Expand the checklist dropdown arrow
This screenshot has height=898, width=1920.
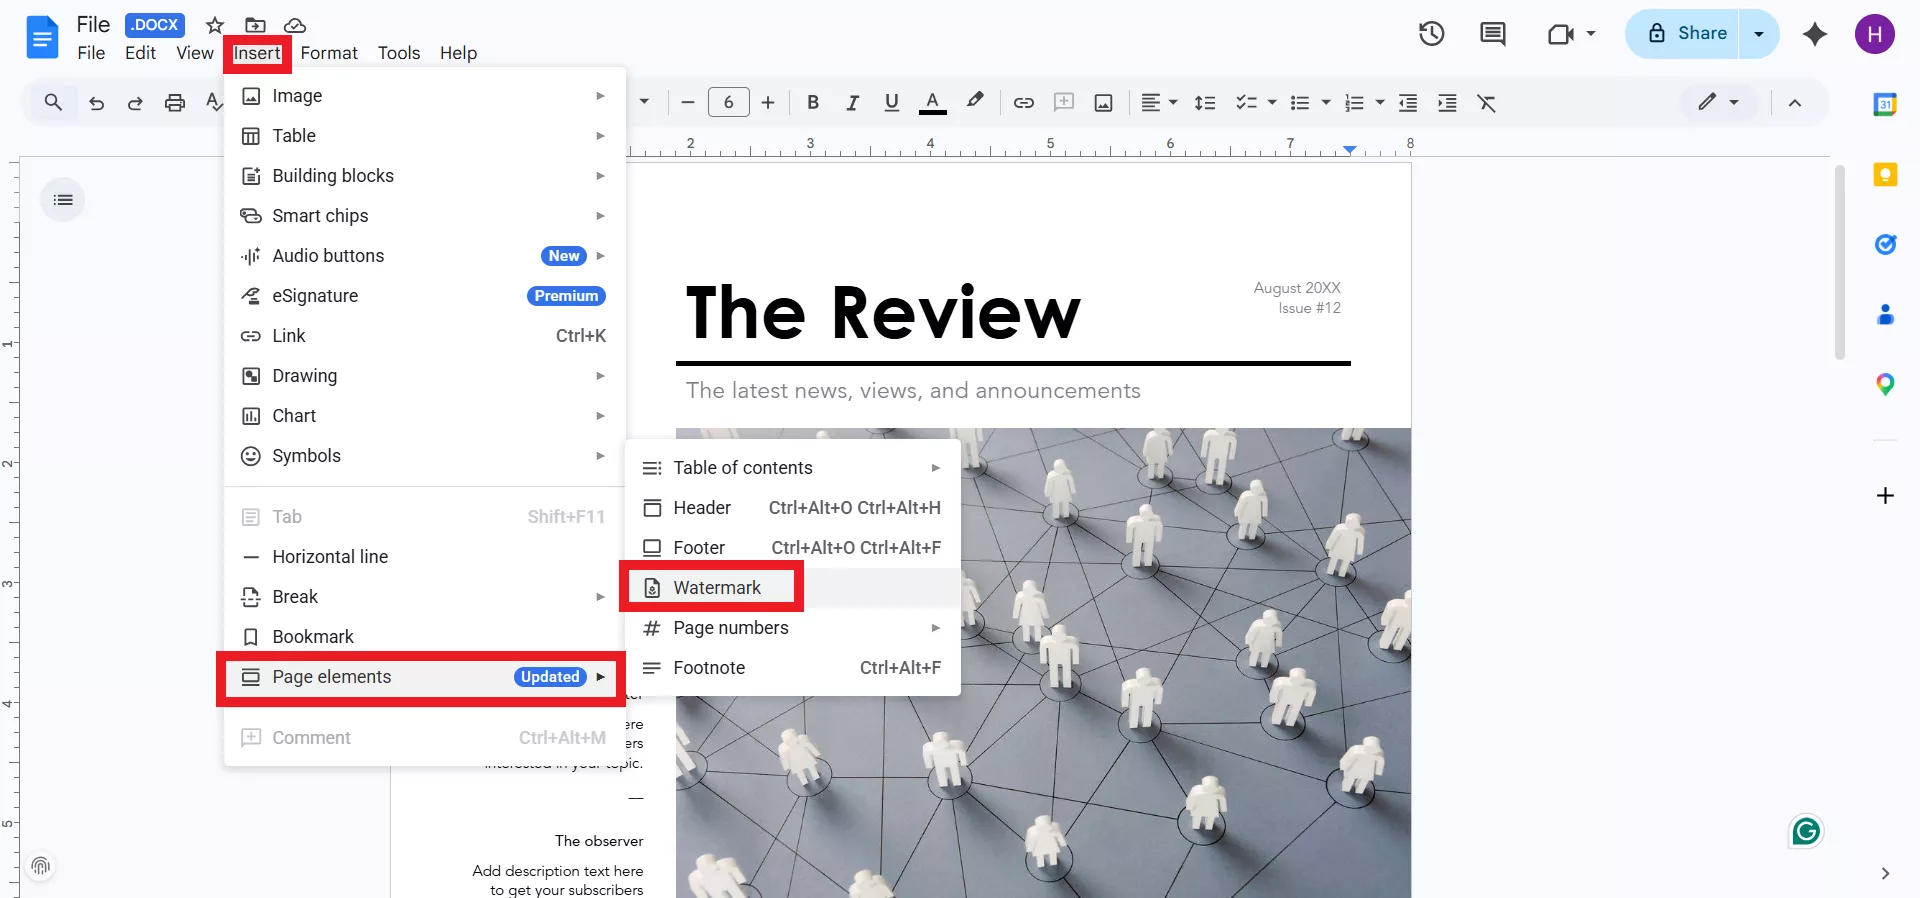point(1272,102)
